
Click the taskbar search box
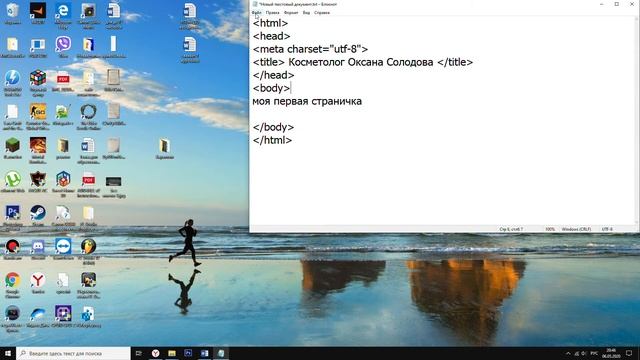click(x=73, y=353)
